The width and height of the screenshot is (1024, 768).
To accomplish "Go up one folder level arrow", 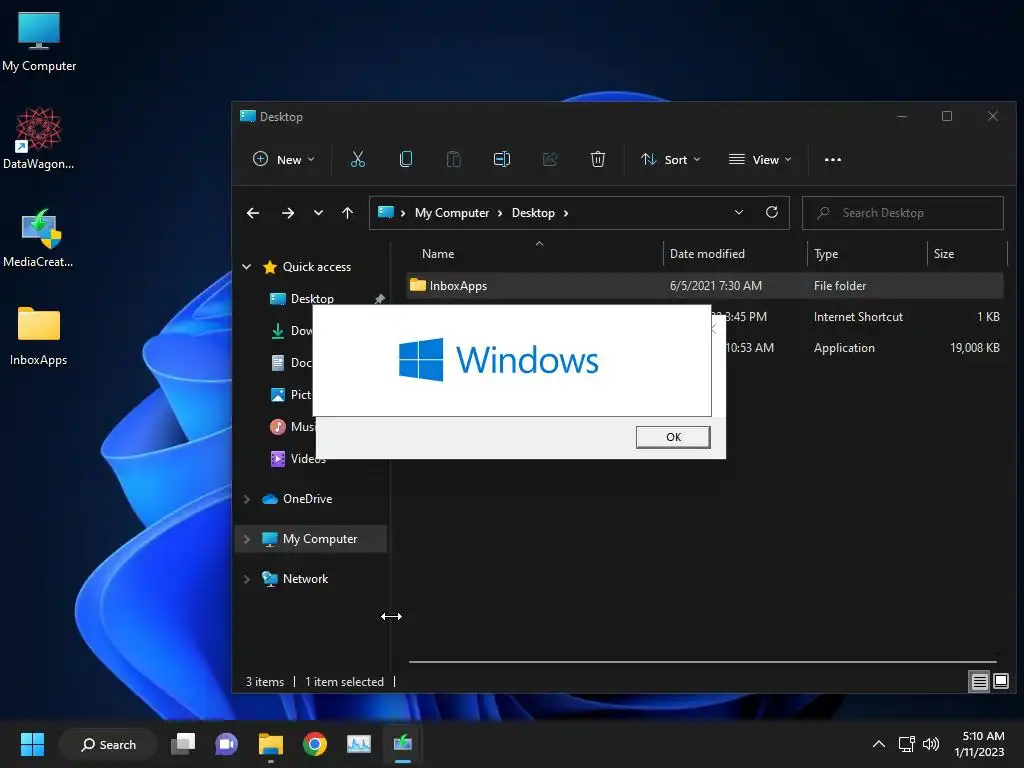I will pyautogui.click(x=347, y=213).
